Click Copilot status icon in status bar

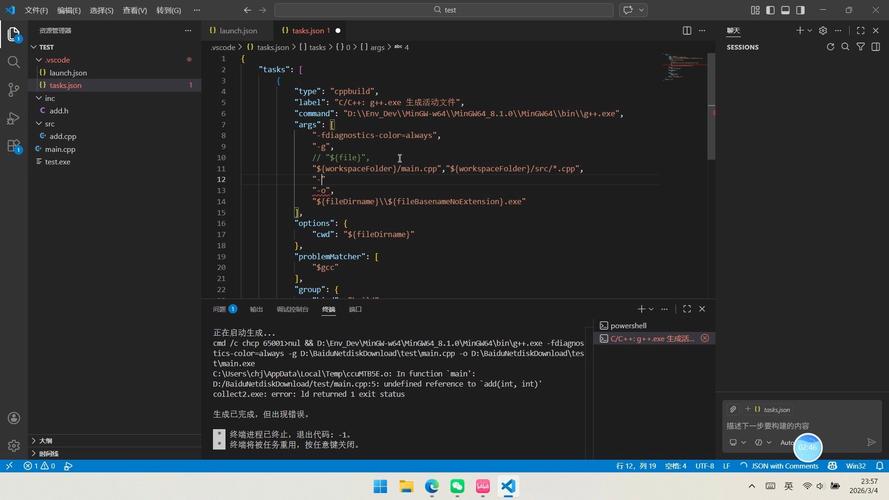832,466
